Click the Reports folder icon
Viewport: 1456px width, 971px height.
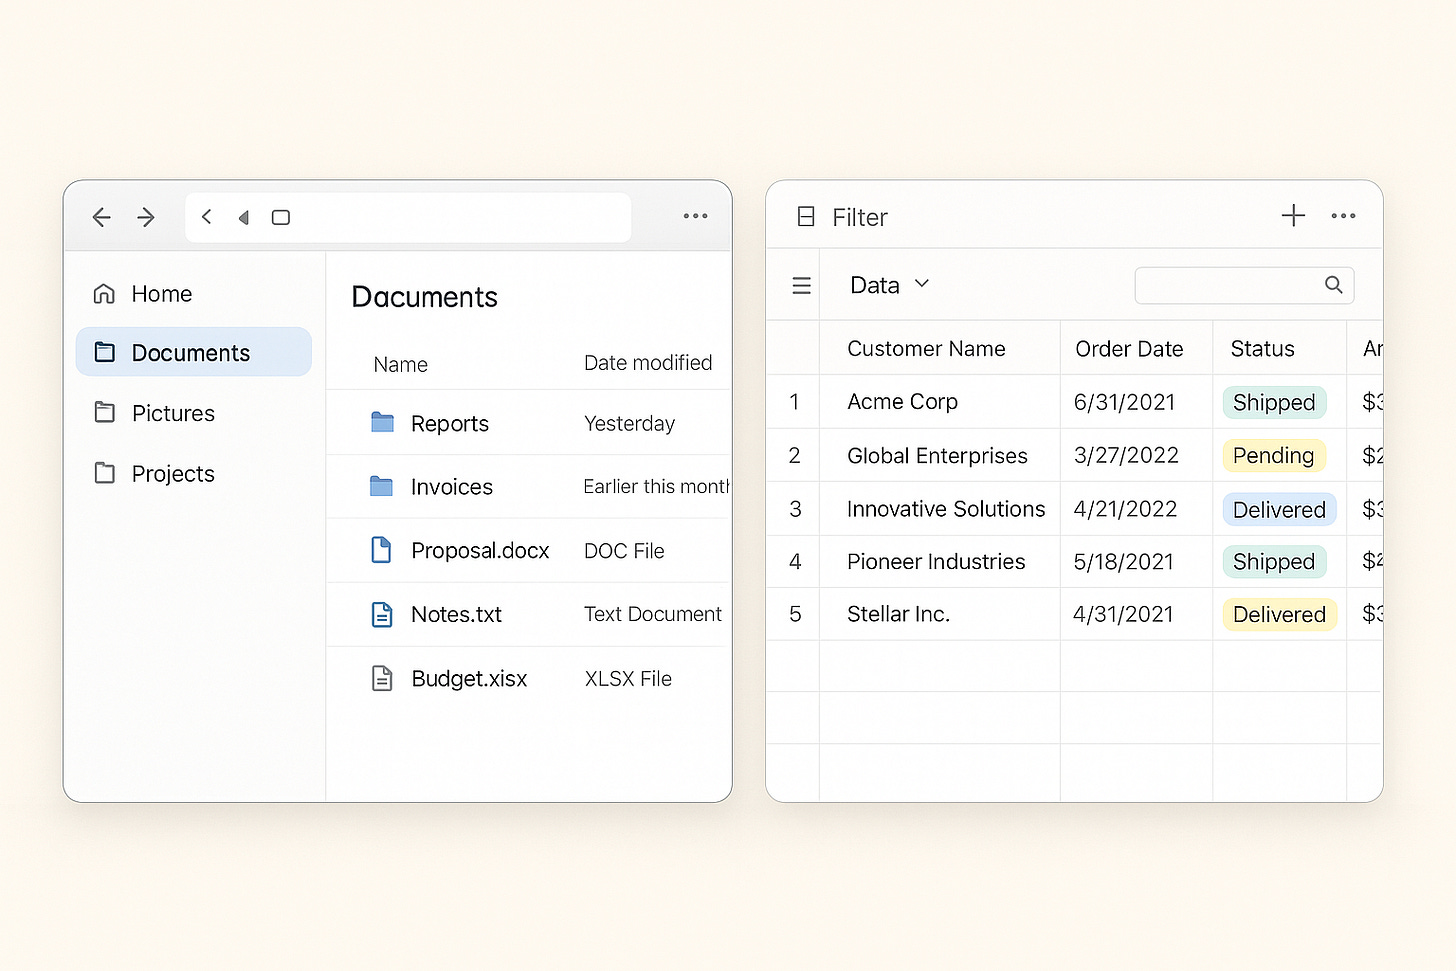382,423
